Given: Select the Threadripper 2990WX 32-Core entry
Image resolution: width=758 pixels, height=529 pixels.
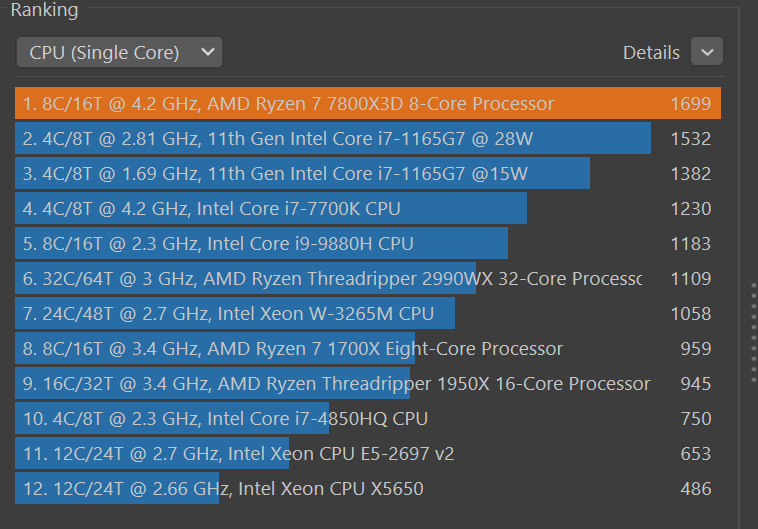Looking at the screenshot, I should [x=330, y=279].
